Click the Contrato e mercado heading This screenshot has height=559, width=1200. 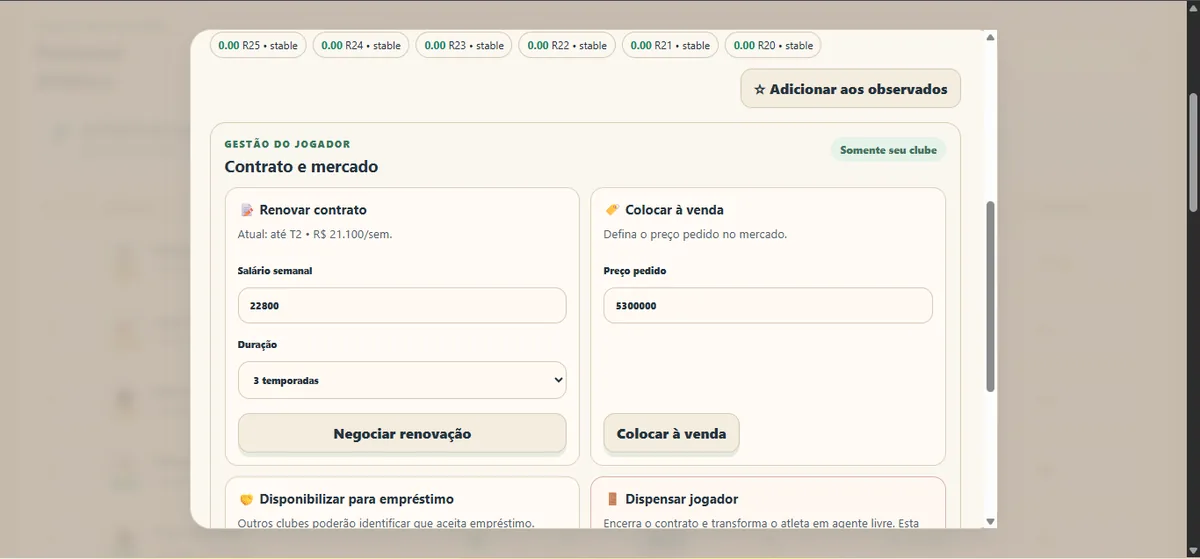tap(301, 167)
